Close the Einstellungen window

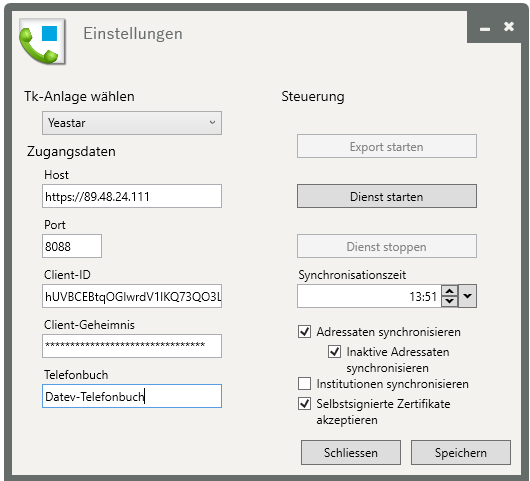pos(509,27)
